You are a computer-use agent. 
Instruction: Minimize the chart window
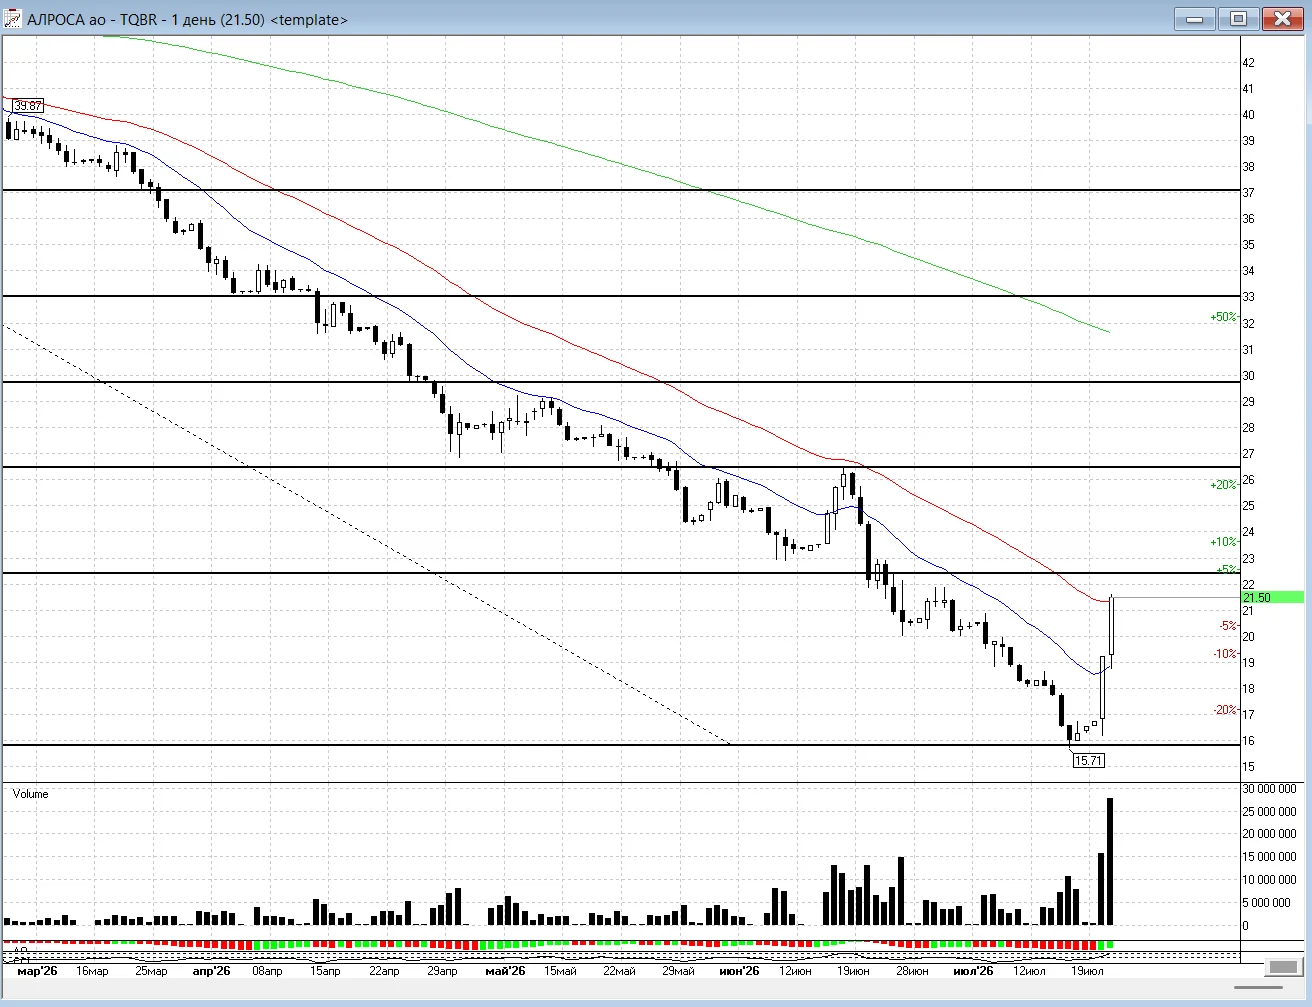click(1195, 18)
